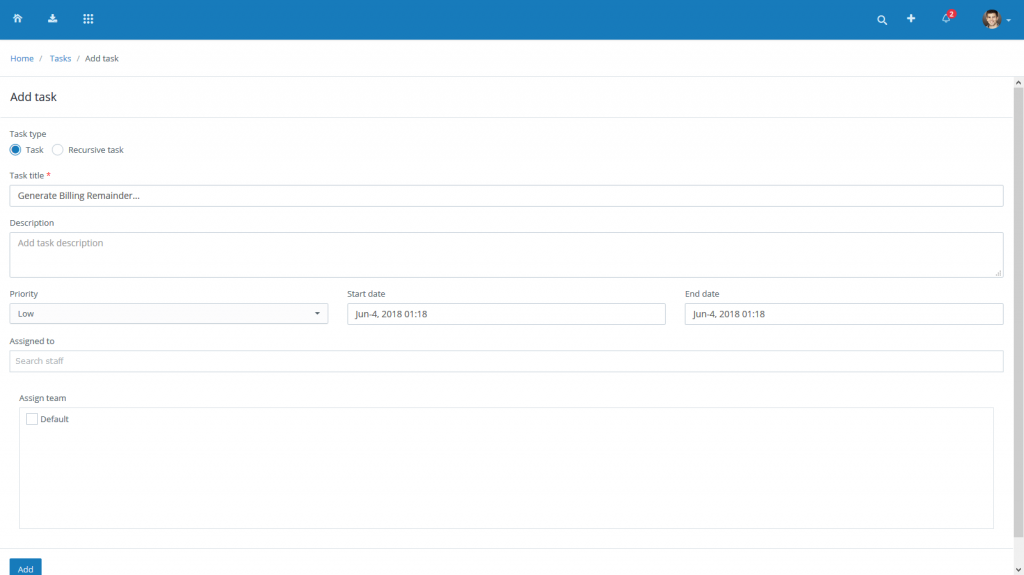Click the download tray icon in header

click(x=52, y=19)
